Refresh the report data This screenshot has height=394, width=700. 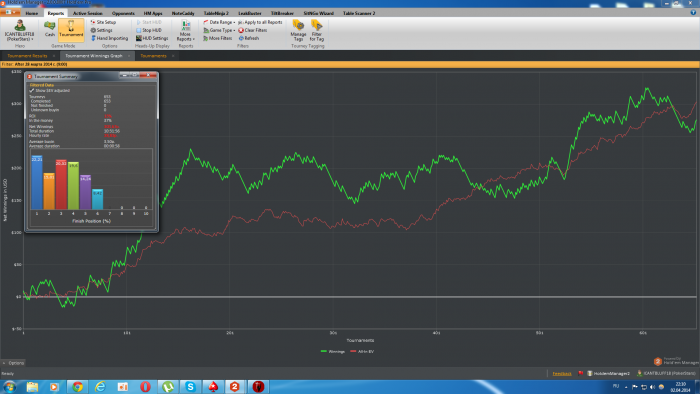[x=249, y=38]
